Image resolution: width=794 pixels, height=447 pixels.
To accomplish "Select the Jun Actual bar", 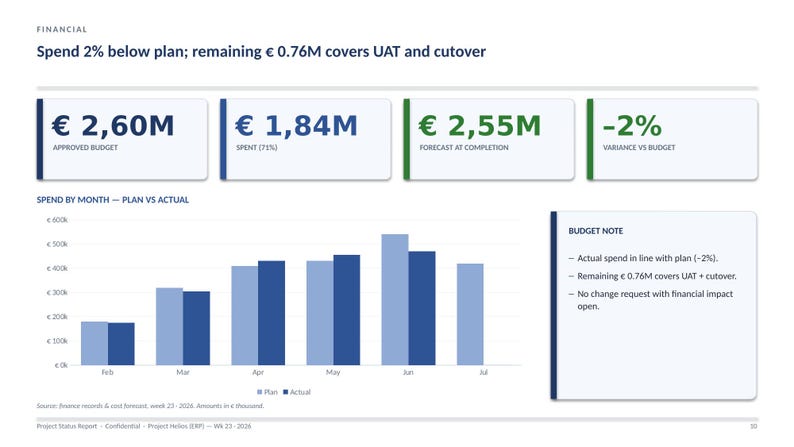I will [422, 308].
